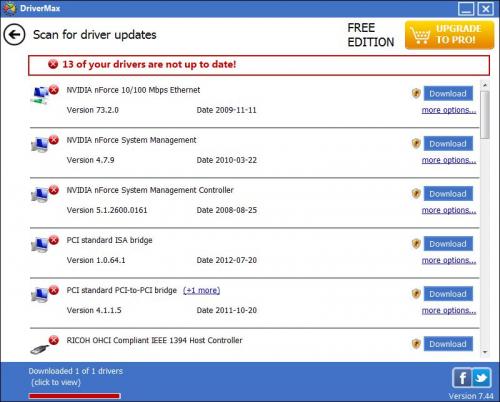Click the Upgrade to Pro cart button

tap(449, 35)
